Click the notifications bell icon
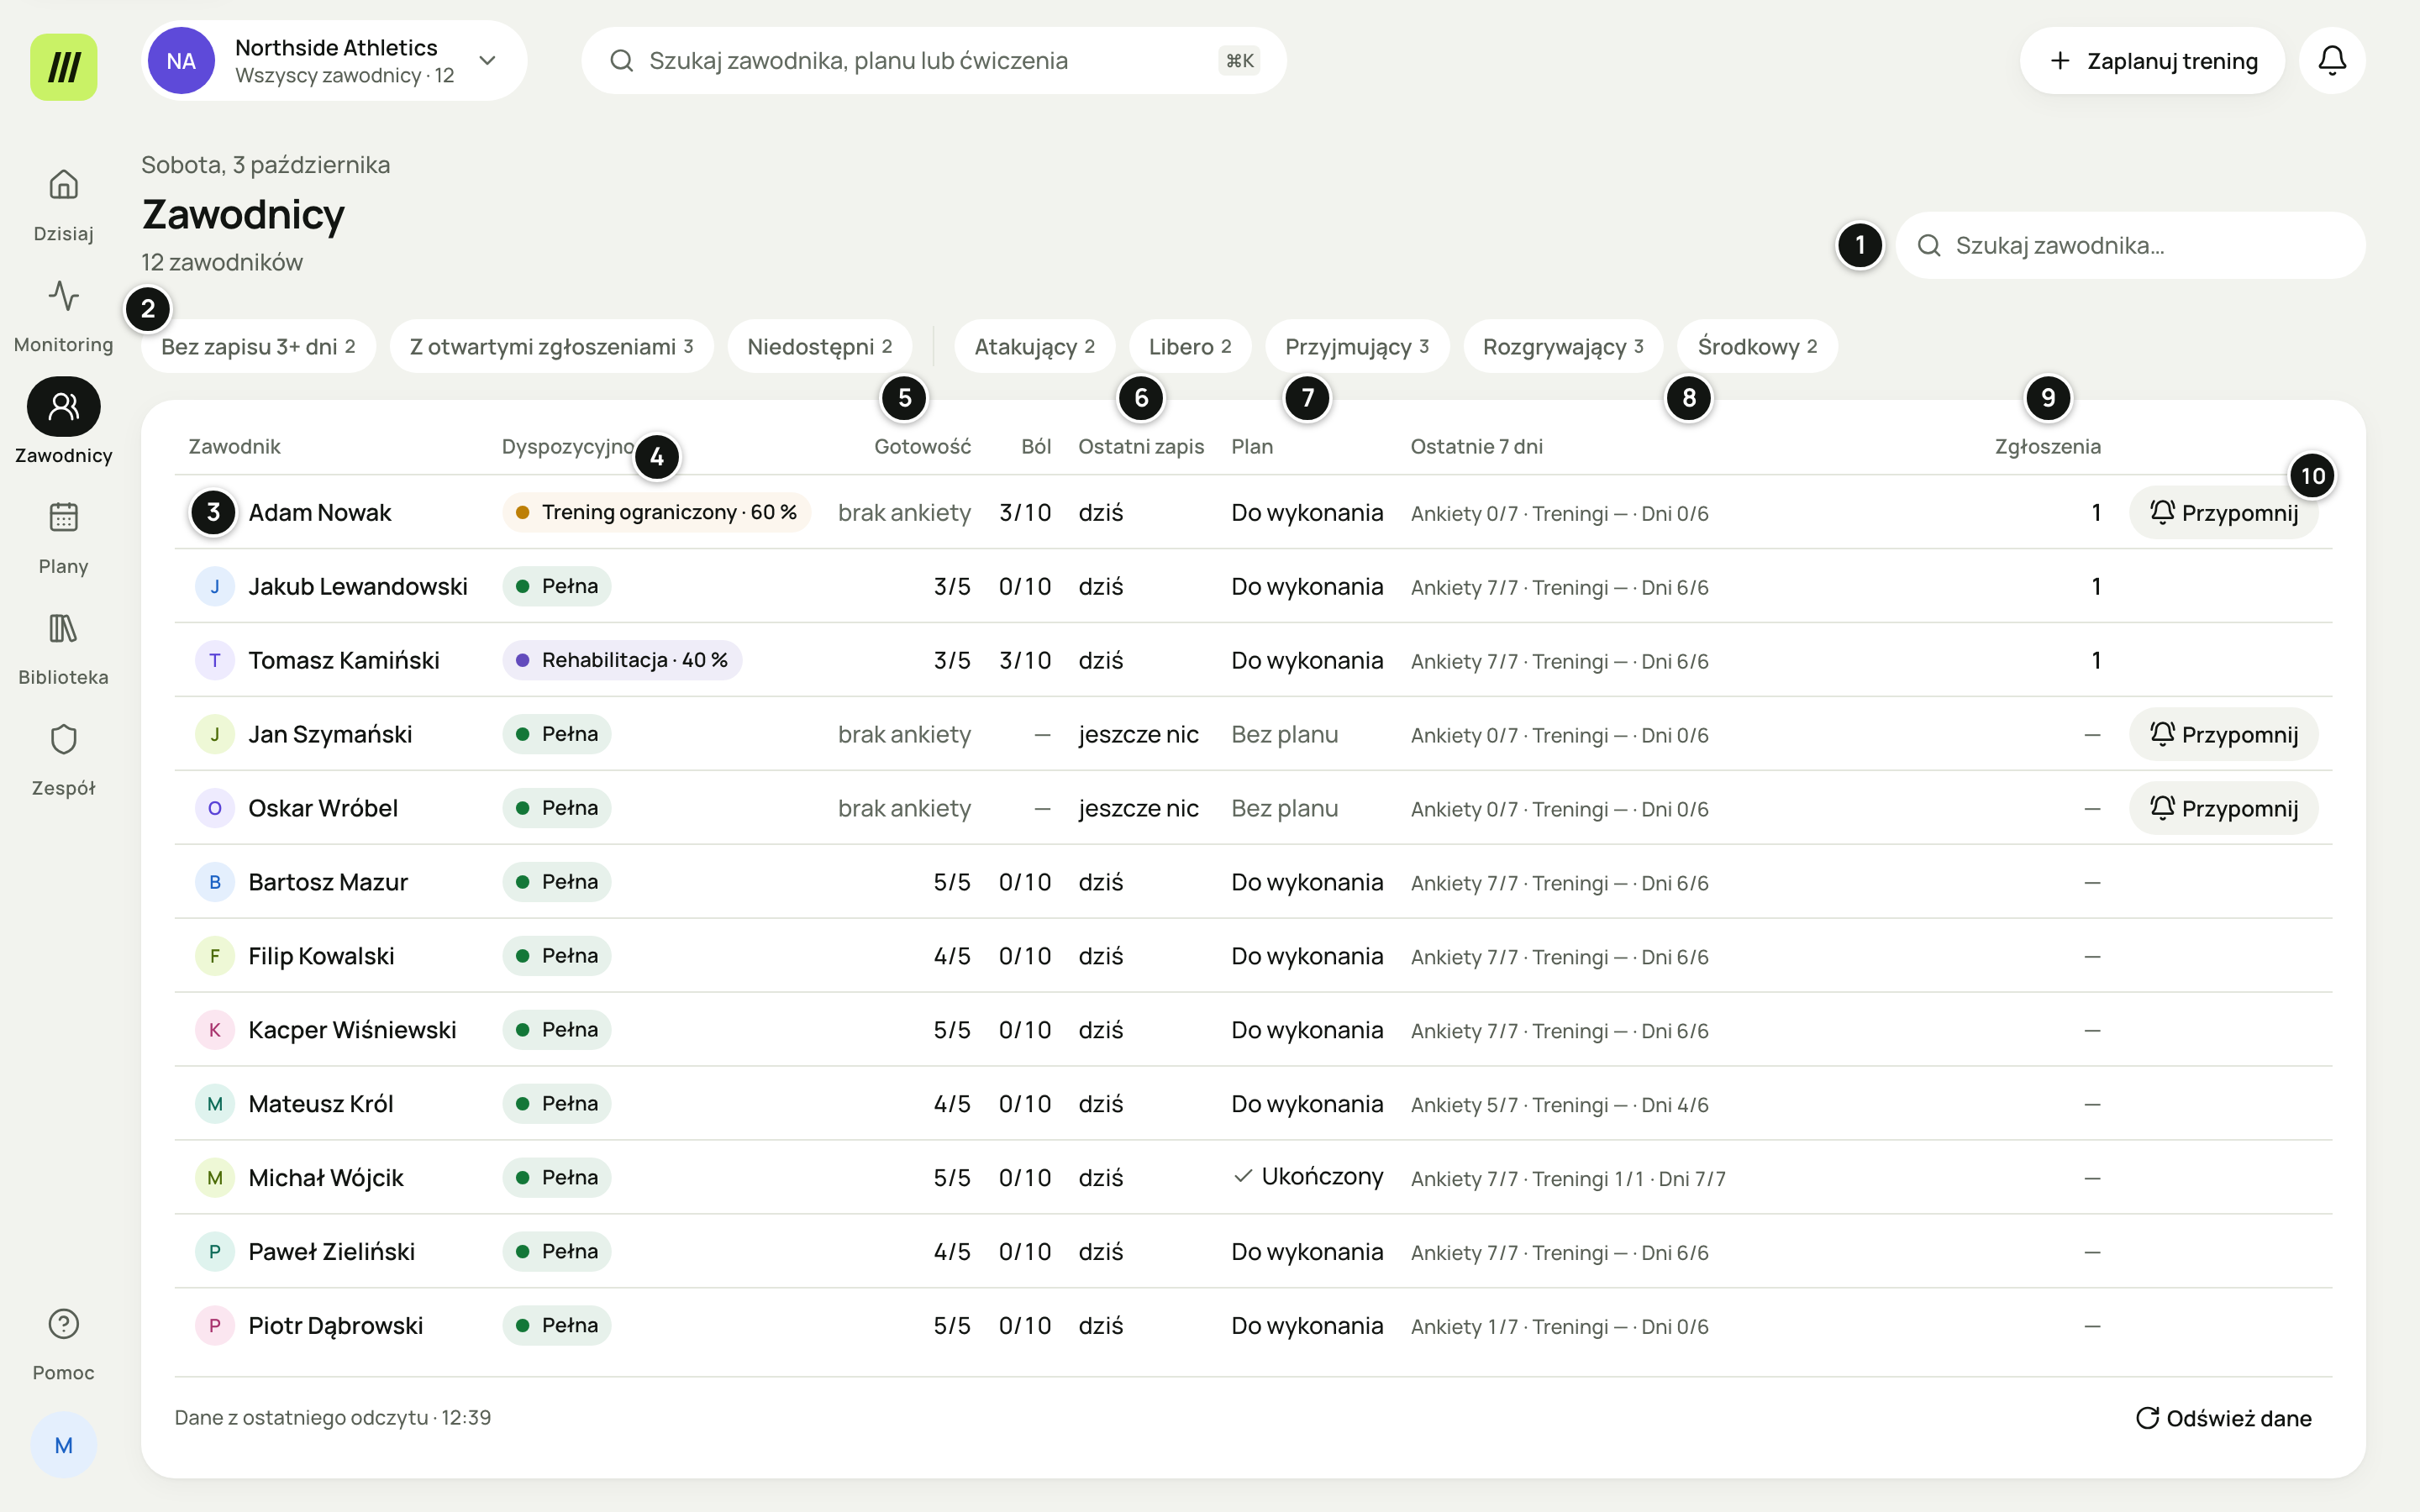The width and height of the screenshot is (2420, 1512). 2332,60
